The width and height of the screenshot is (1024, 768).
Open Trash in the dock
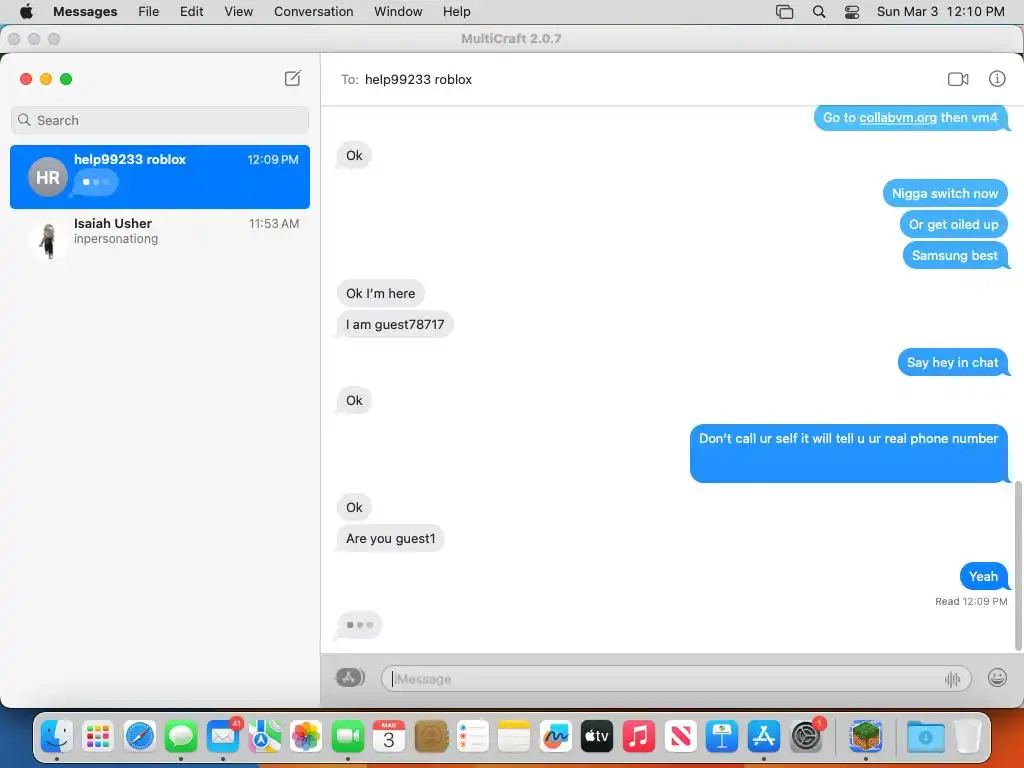click(968, 737)
